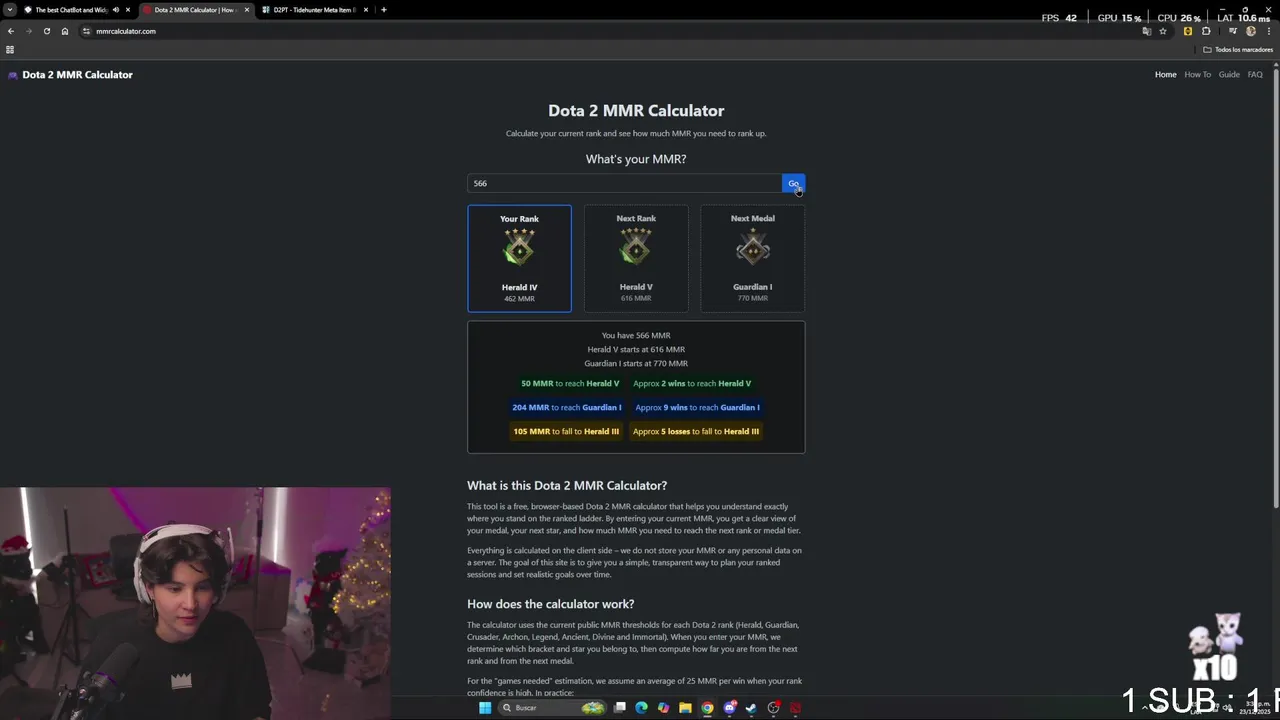1280x720 pixels.
Task: Bookmark this page with the star icon
Action: [1162, 31]
